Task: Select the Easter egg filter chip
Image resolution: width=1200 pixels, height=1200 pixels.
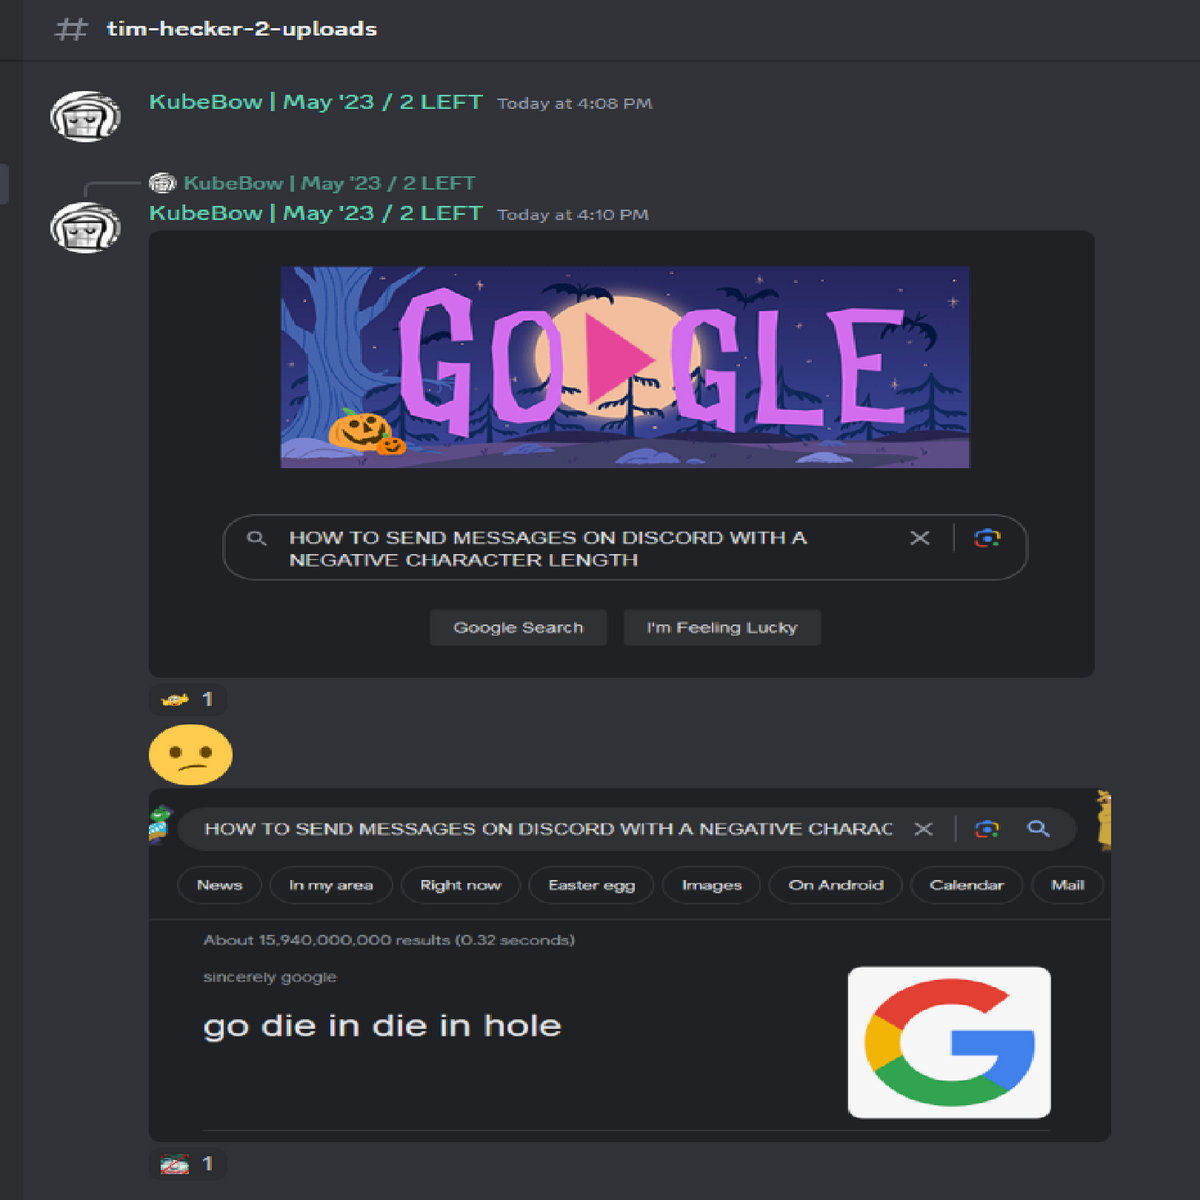Action: click(592, 885)
